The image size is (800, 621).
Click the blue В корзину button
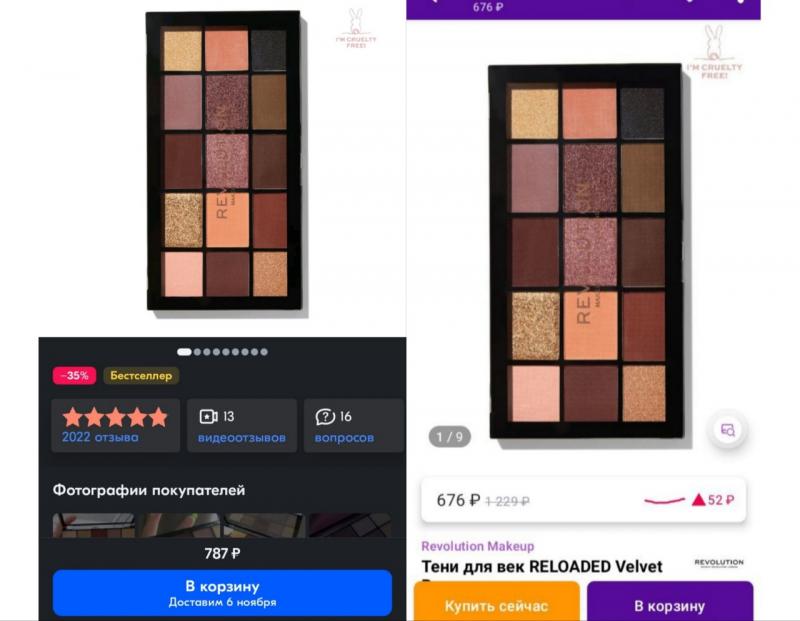point(222,593)
